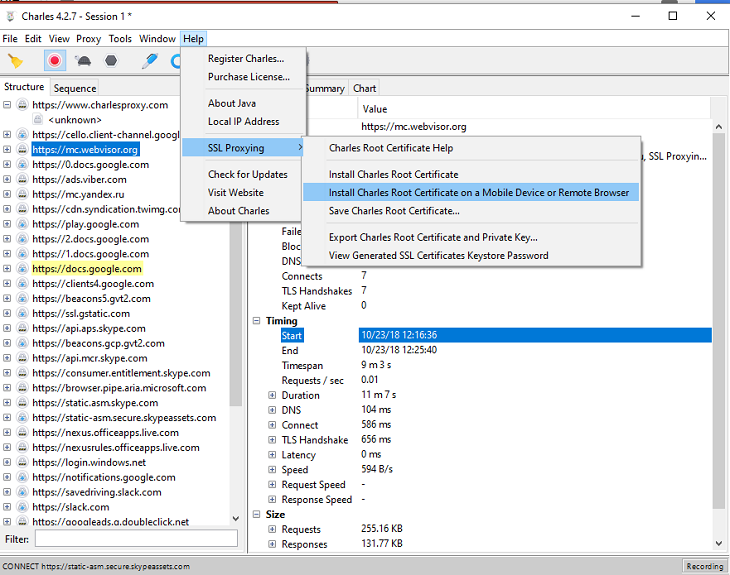Click into the Filter text field
Viewport: 730px width, 575px height.
pyautogui.click(x=136, y=539)
